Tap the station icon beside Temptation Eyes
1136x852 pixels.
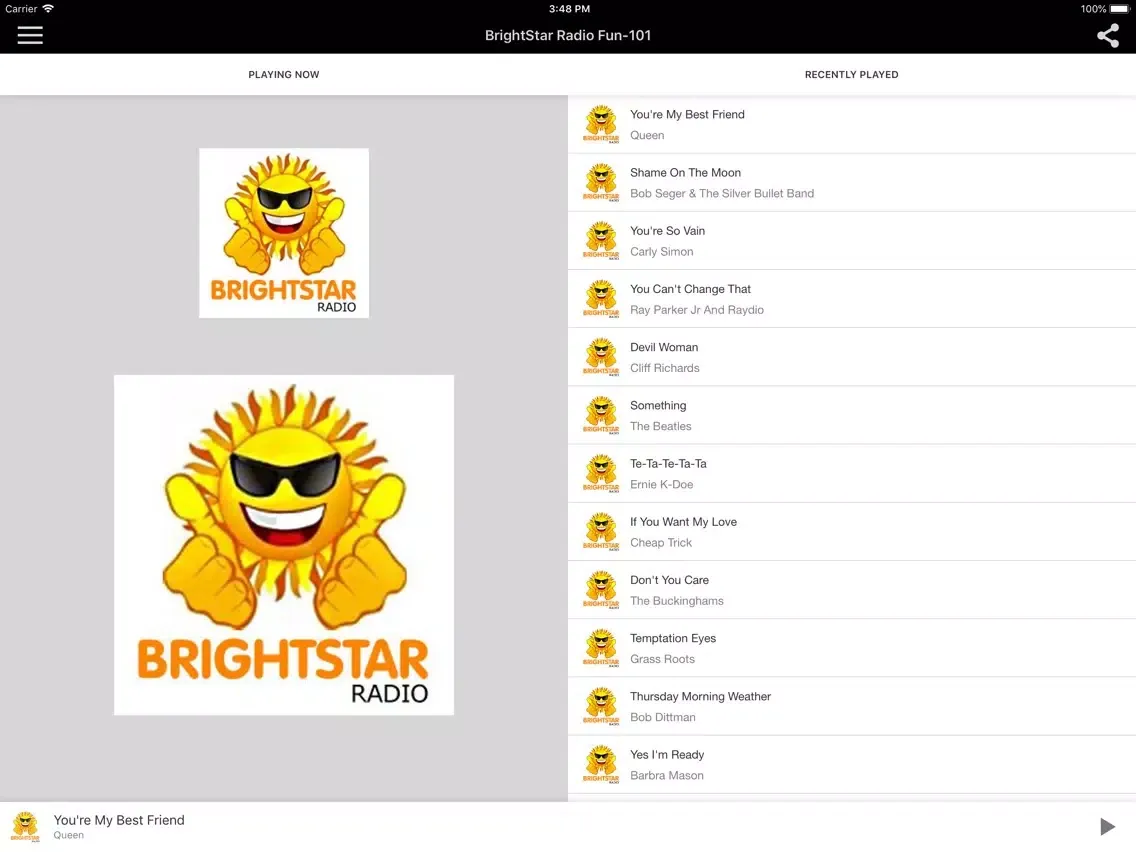coord(601,648)
